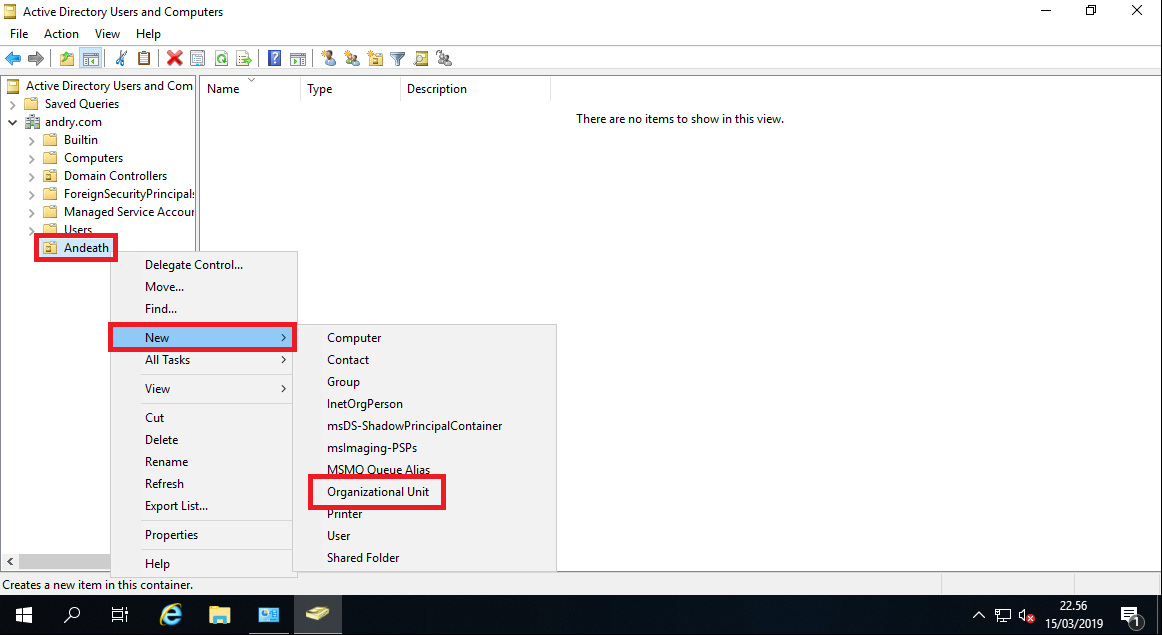Image resolution: width=1162 pixels, height=635 pixels.
Task: Toggle the Show/Hide Action Pane icon
Action: coord(298,59)
